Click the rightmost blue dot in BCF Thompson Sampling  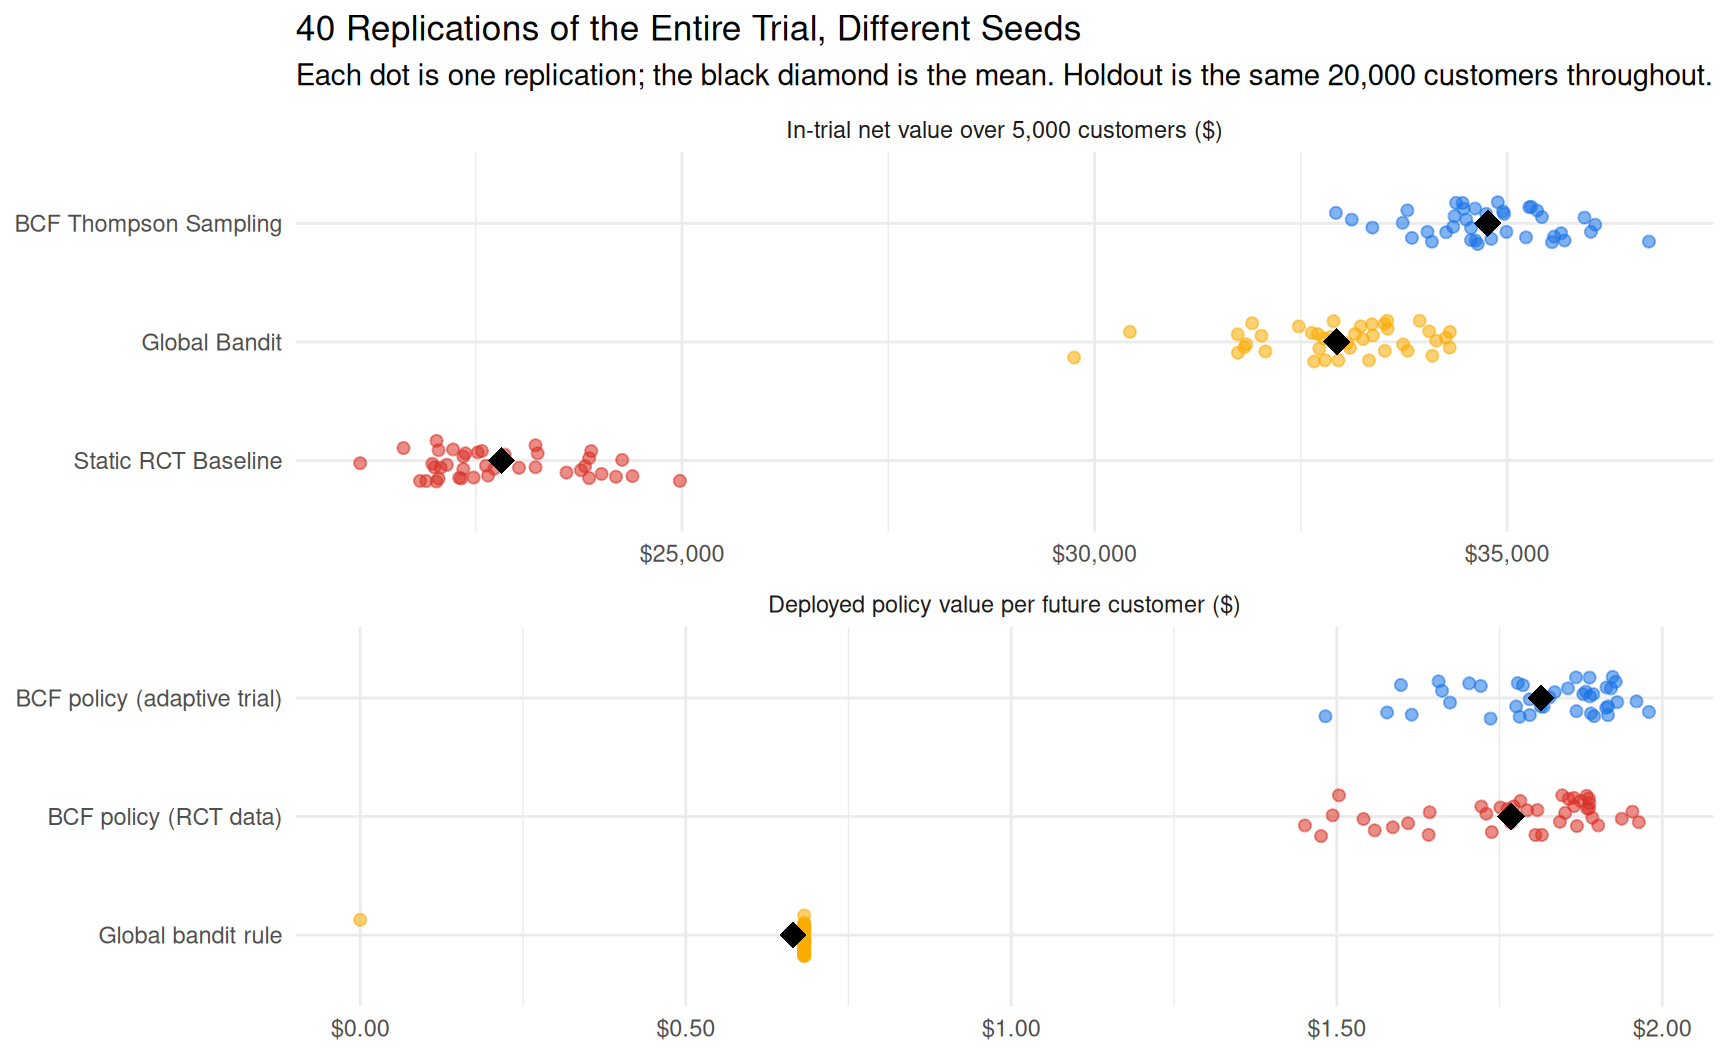click(1649, 241)
